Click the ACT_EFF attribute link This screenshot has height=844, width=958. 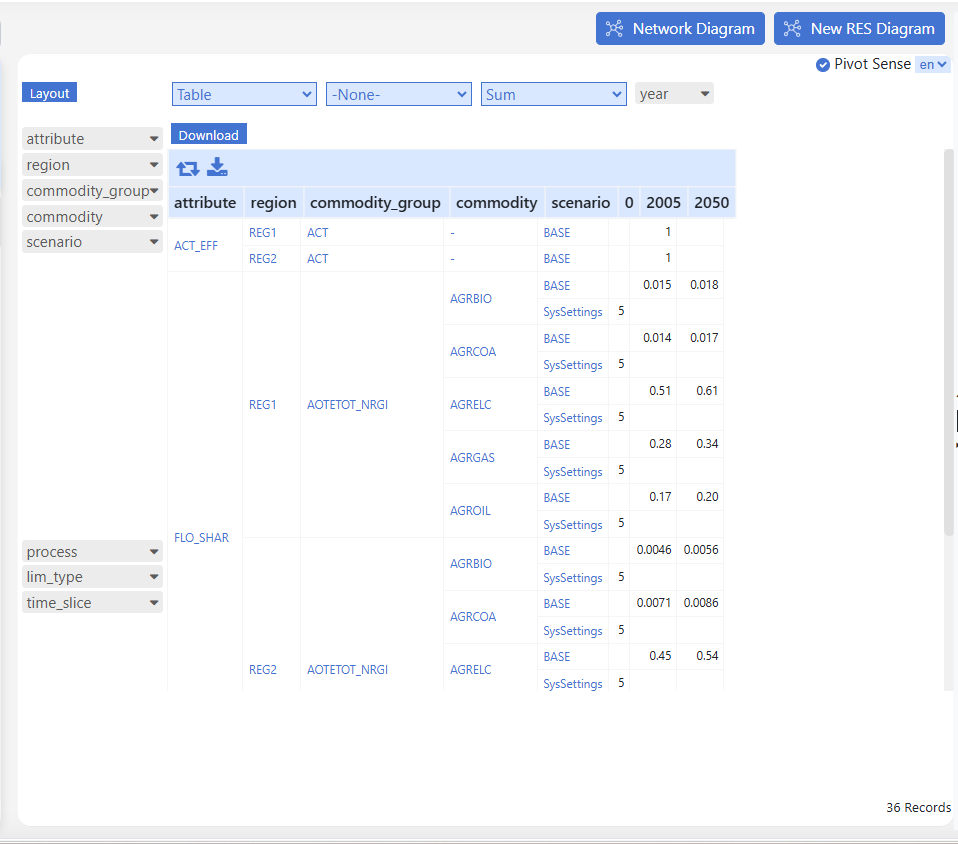(x=196, y=246)
